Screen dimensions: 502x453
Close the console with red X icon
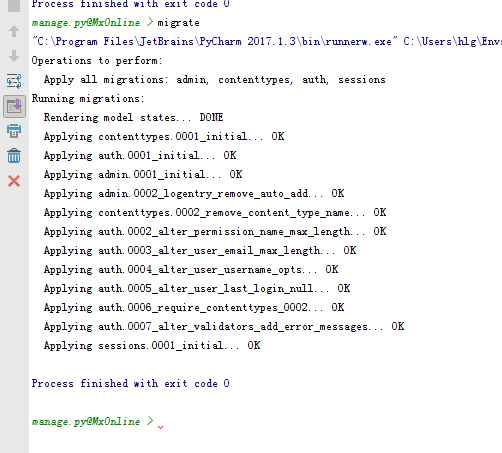tap(14, 181)
